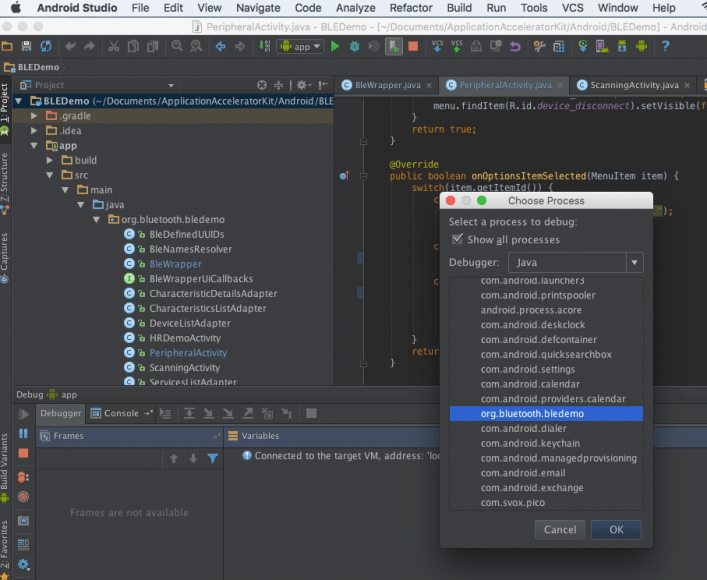
Task: Switch to BleWrapper.java tab
Action: (x=387, y=85)
